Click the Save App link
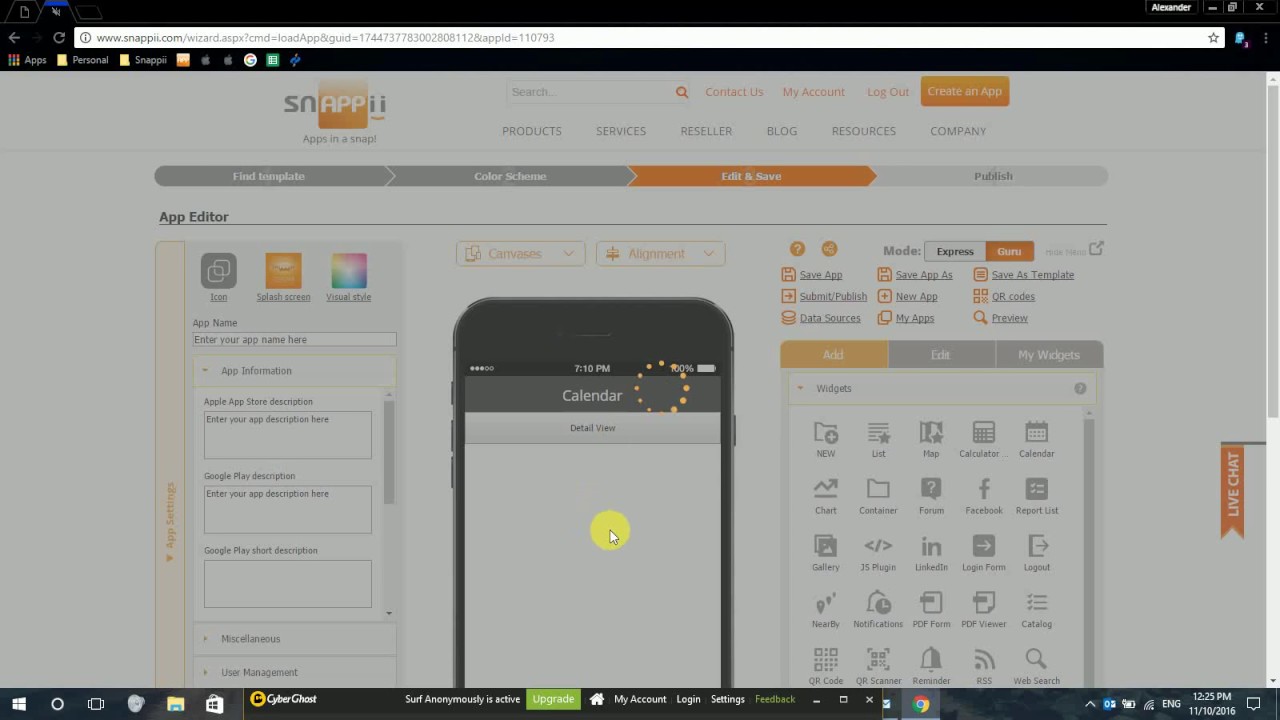 point(820,275)
